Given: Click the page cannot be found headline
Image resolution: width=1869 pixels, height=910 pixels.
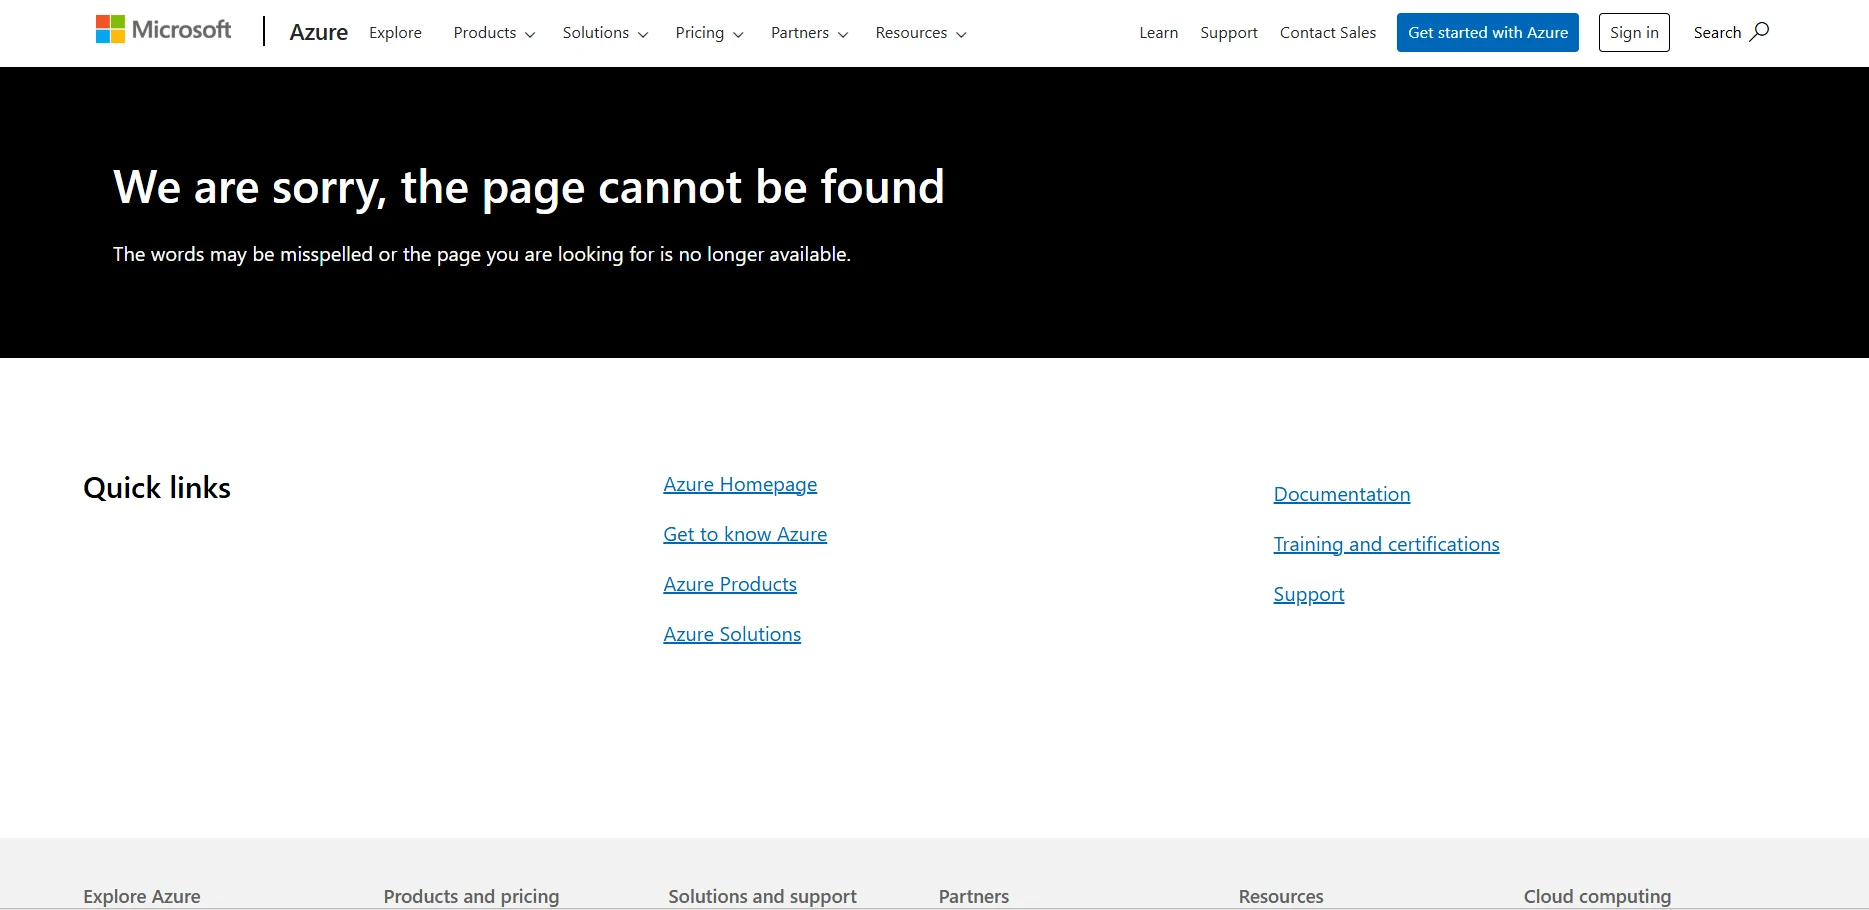Looking at the screenshot, I should (529, 187).
